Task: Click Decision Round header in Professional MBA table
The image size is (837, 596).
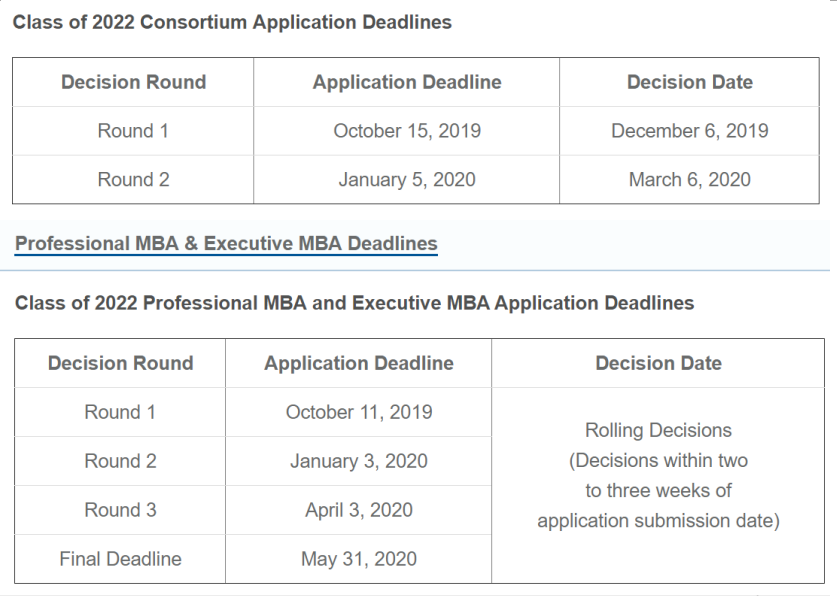Action: tap(120, 364)
